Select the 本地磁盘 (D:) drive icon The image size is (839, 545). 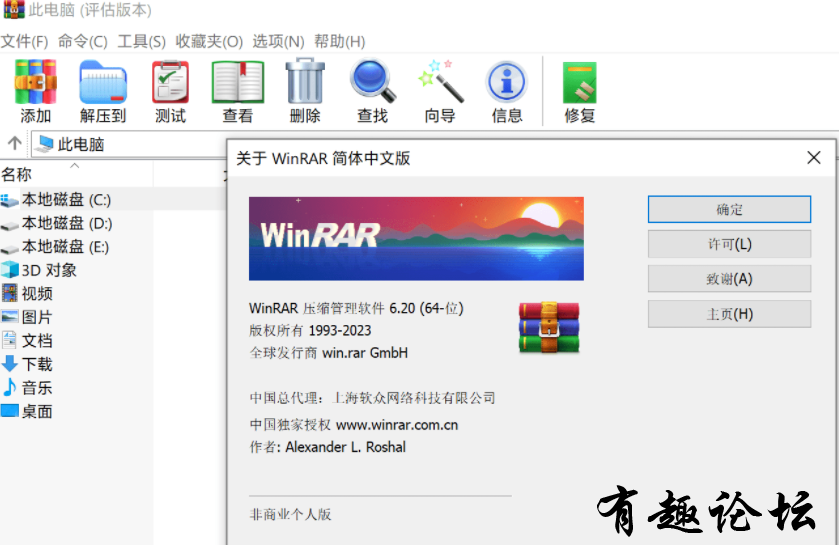tap(10, 225)
